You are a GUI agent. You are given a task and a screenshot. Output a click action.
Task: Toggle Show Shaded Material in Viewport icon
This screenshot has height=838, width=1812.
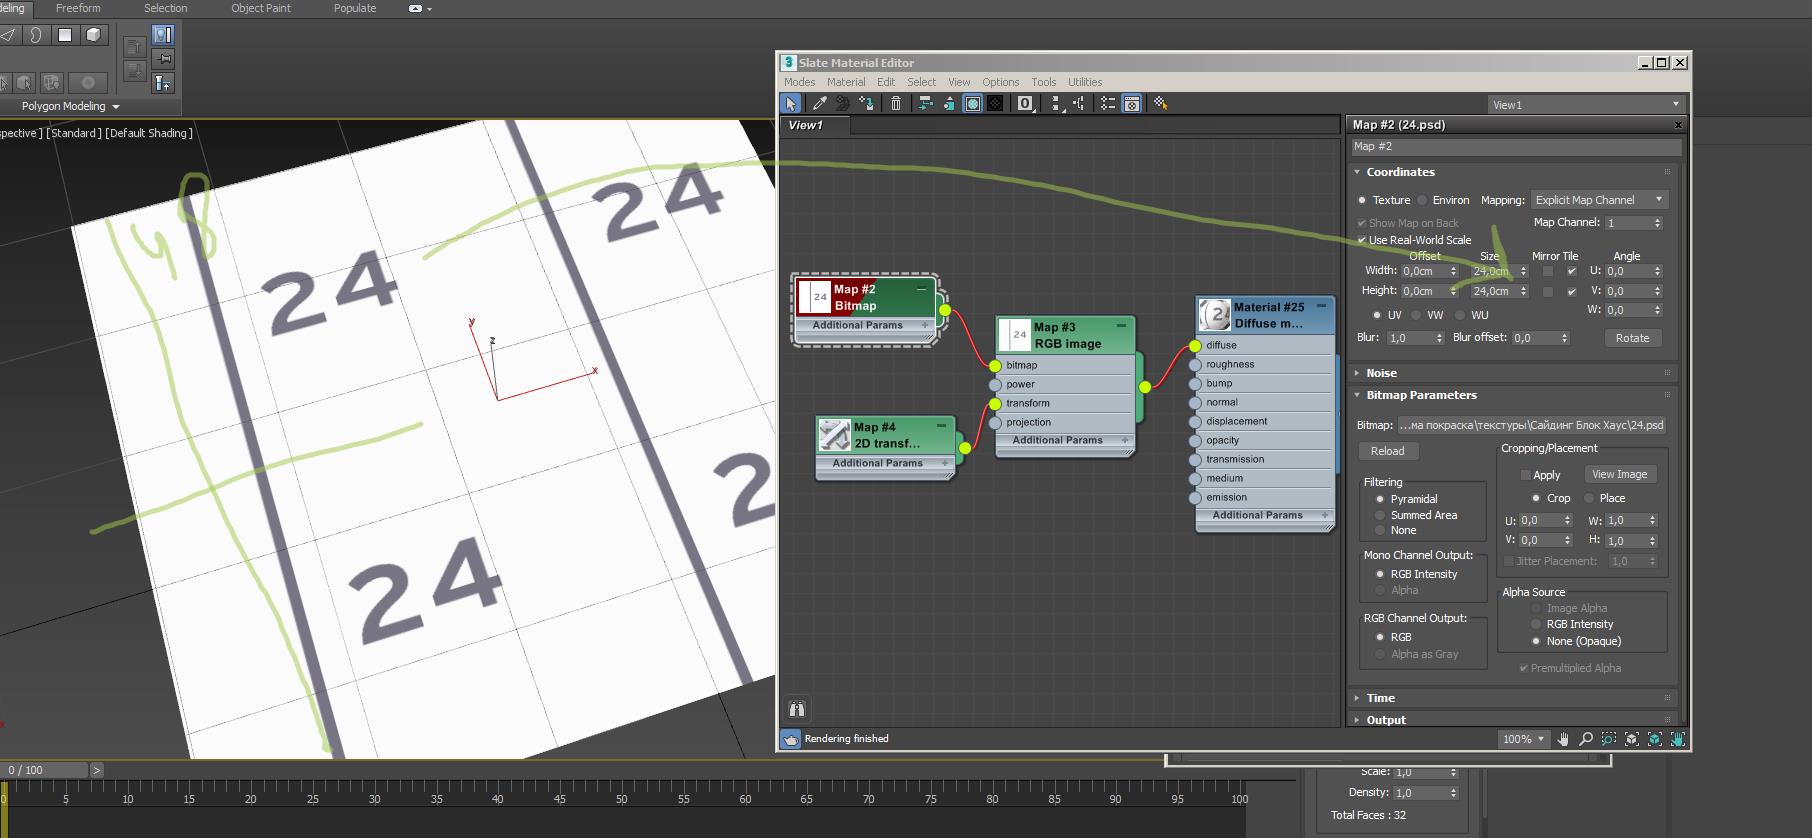(972, 103)
